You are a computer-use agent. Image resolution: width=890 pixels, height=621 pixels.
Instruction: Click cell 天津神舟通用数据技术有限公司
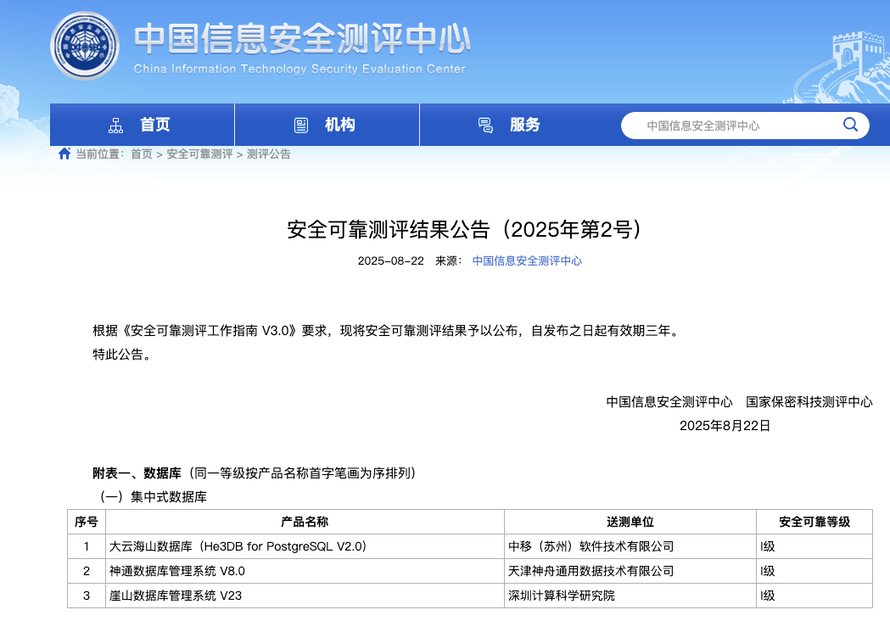(x=630, y=571)
